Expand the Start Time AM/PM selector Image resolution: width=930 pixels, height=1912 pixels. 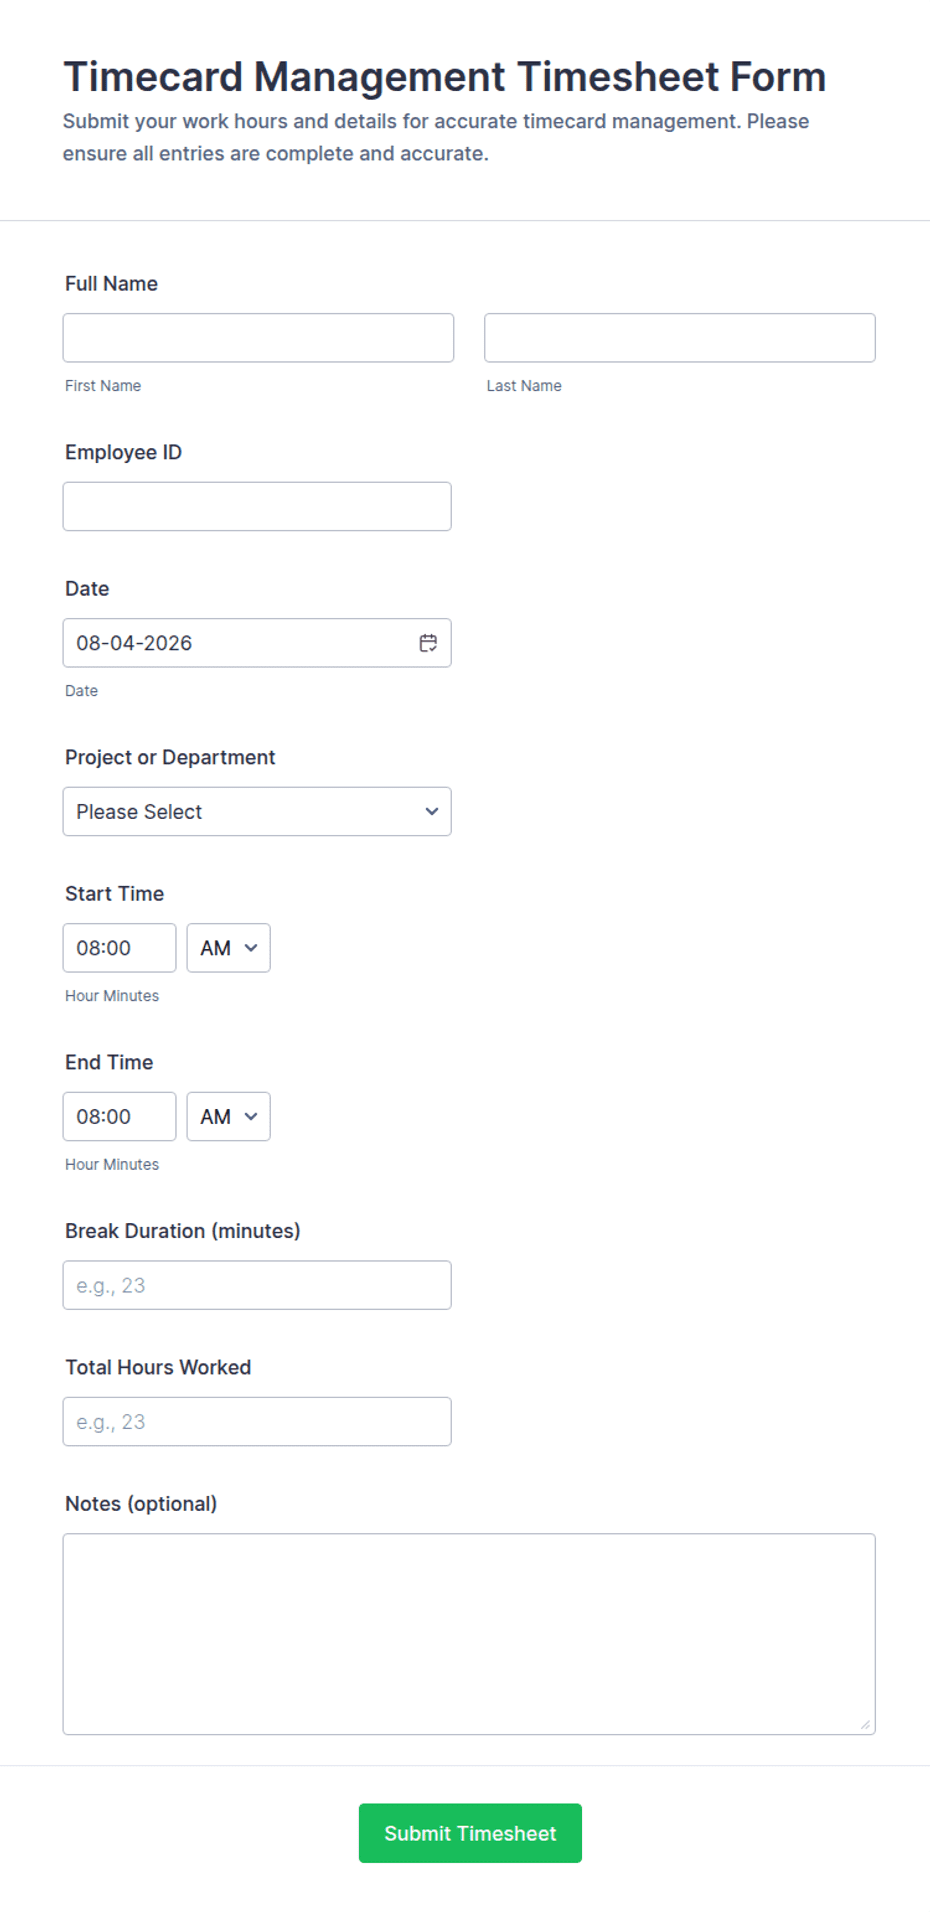[x=228, y=948]
